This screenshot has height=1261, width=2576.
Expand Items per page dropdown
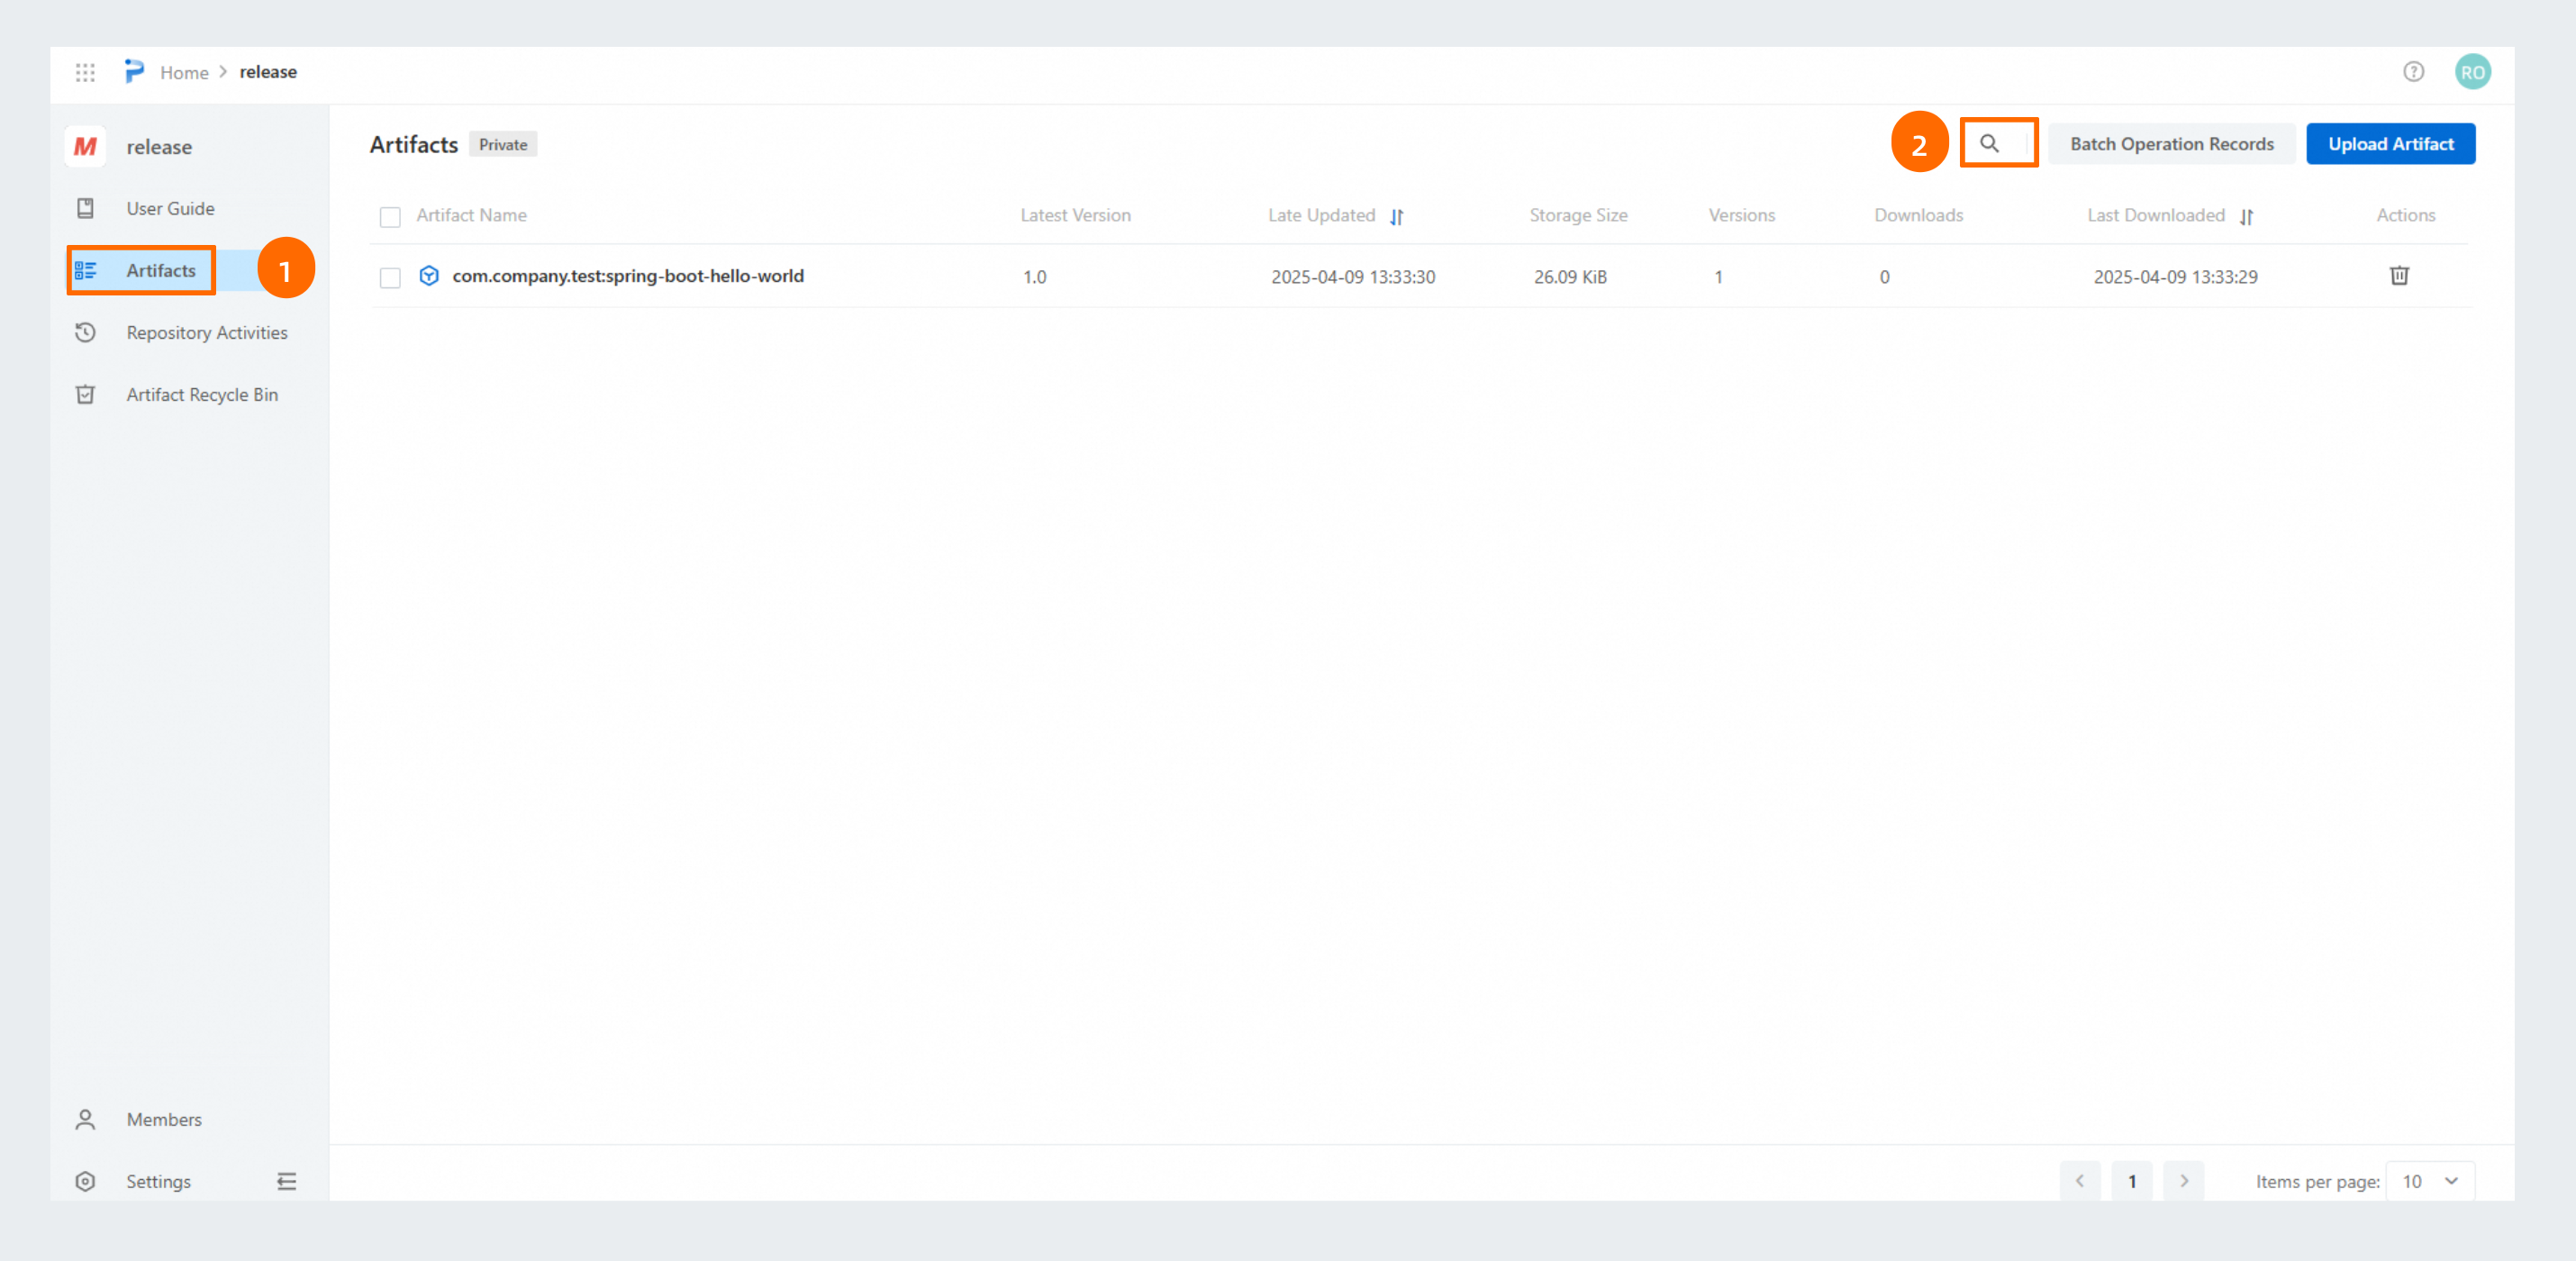2429,1181
